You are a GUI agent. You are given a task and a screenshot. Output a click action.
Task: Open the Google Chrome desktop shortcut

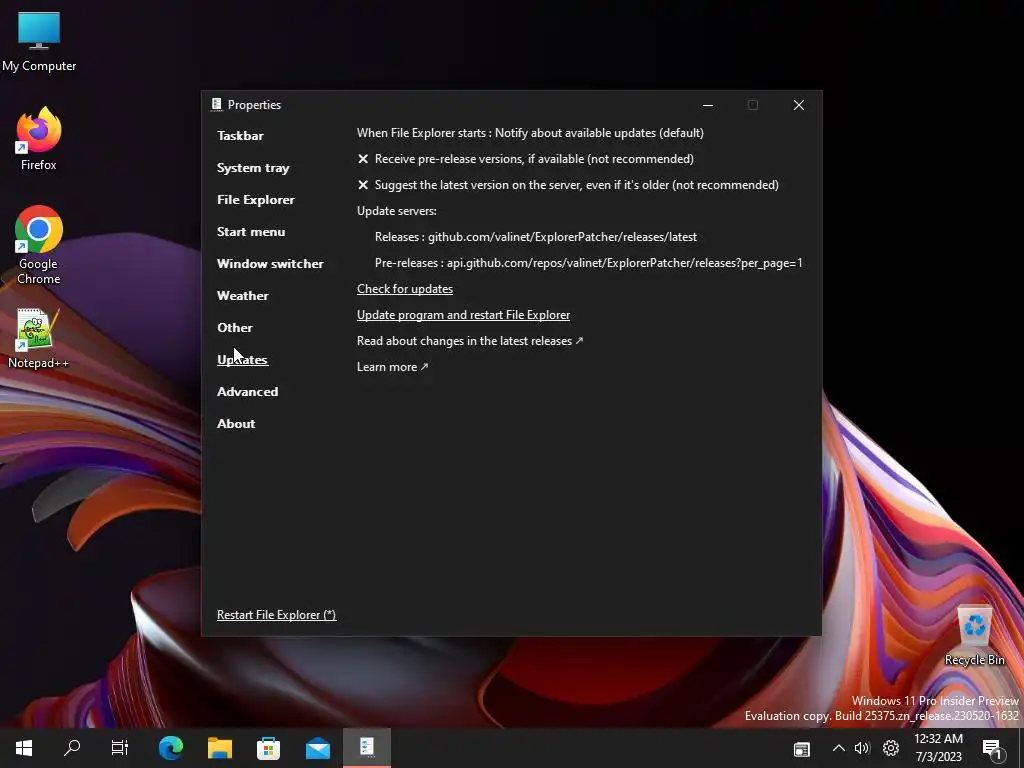39,245
